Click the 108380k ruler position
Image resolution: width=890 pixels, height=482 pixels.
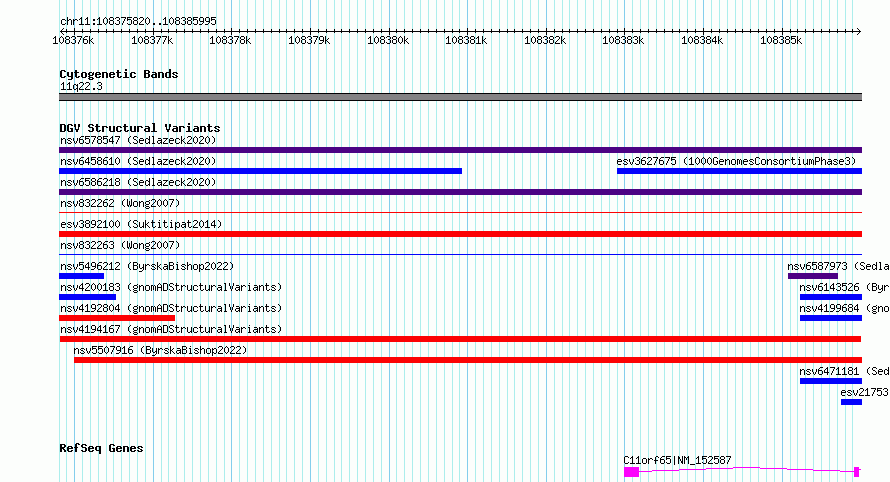click(388, 40)
